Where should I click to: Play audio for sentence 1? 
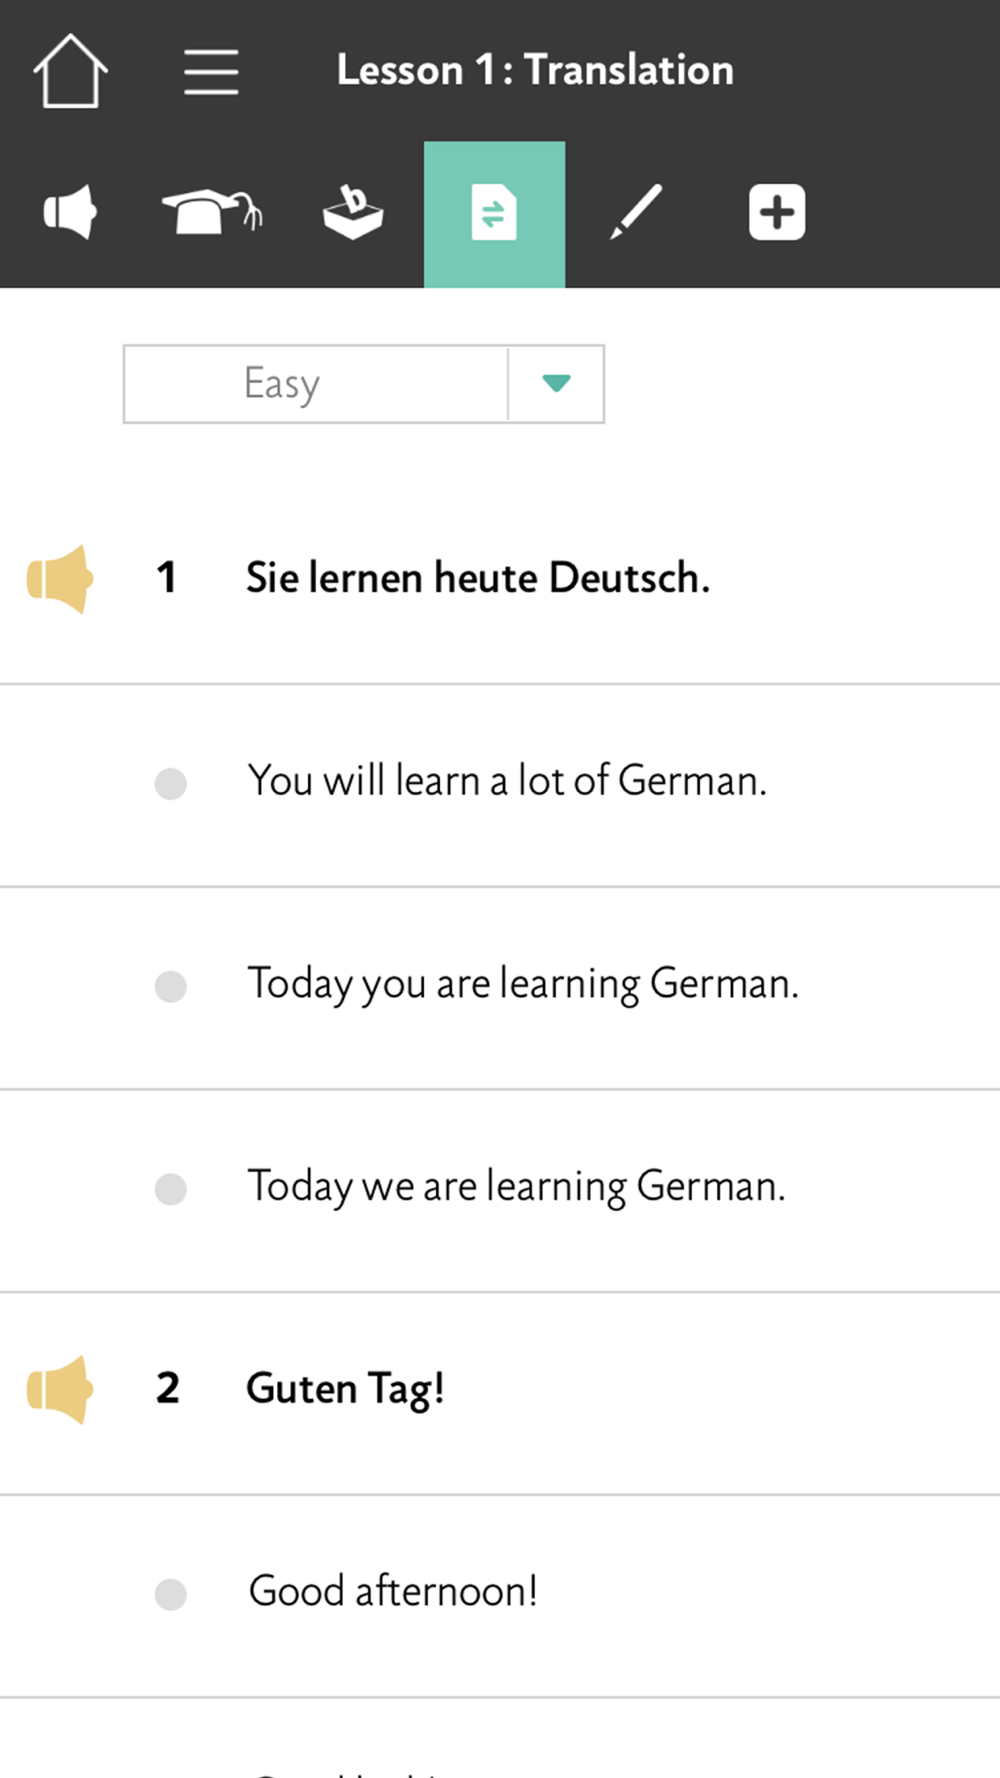point(60,579)
